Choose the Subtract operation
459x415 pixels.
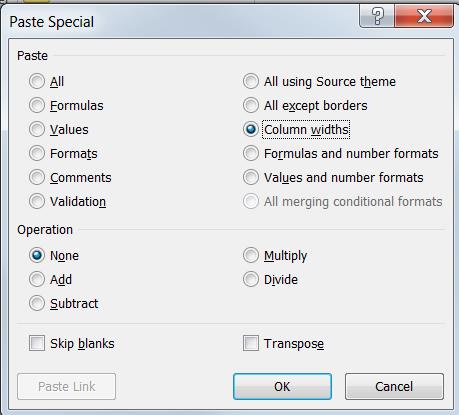[x=37, y=303]
